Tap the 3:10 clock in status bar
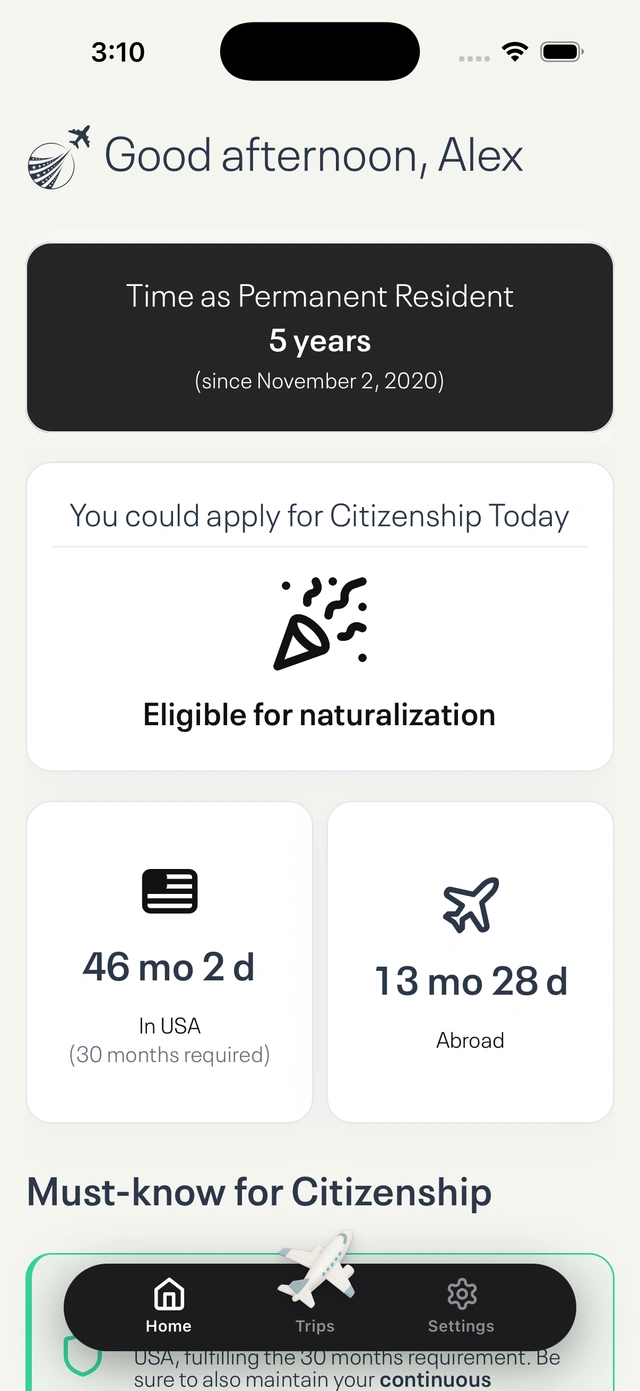Image resolution: width=640 pixels, height=1391 pixels. (x=118, y=51)
